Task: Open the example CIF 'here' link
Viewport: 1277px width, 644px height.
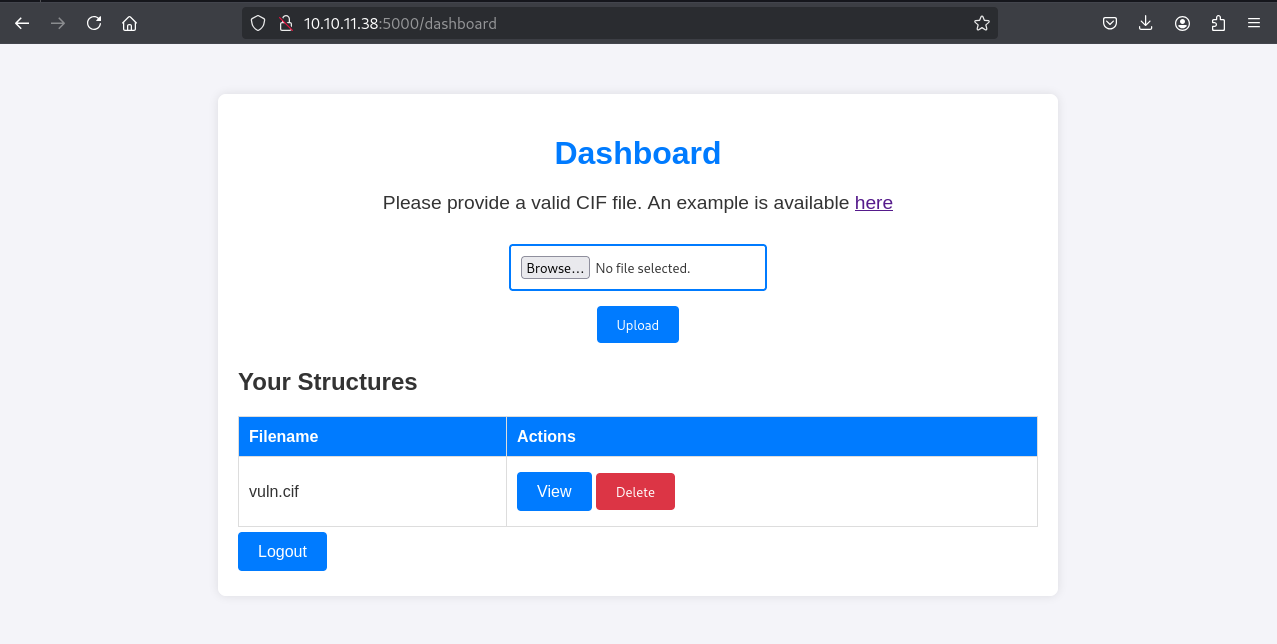Action: click(873, 203)
